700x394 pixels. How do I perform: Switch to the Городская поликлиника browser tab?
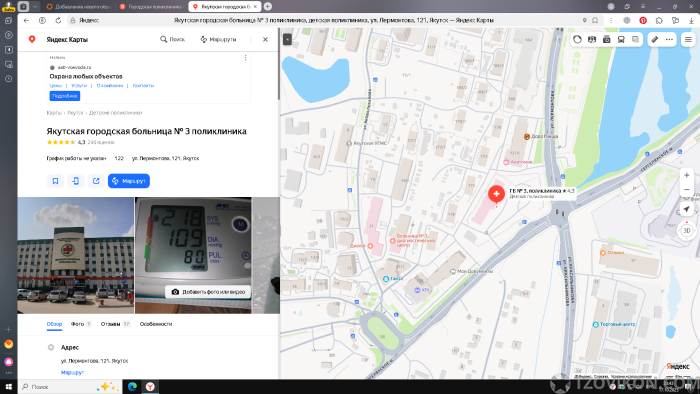pyautogui.click(x=151, y=7)
